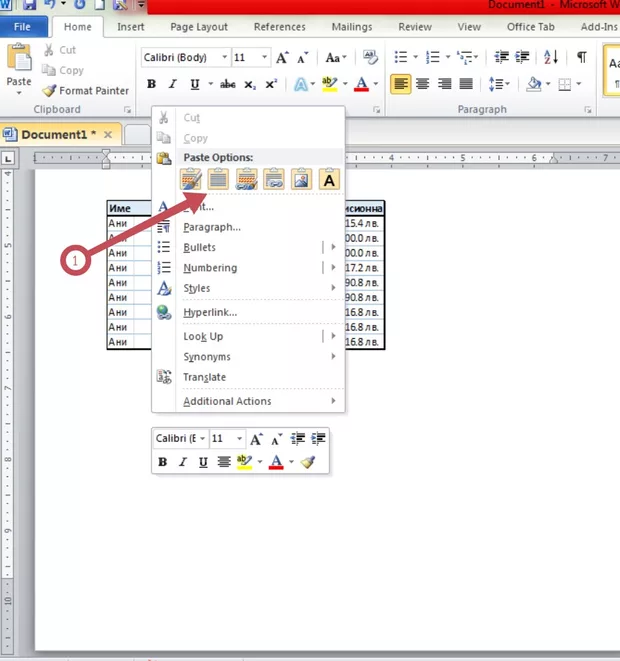620x661 pixels.
Task: Click Format Painter in Clipboard group
Action: tap(85, 91)
